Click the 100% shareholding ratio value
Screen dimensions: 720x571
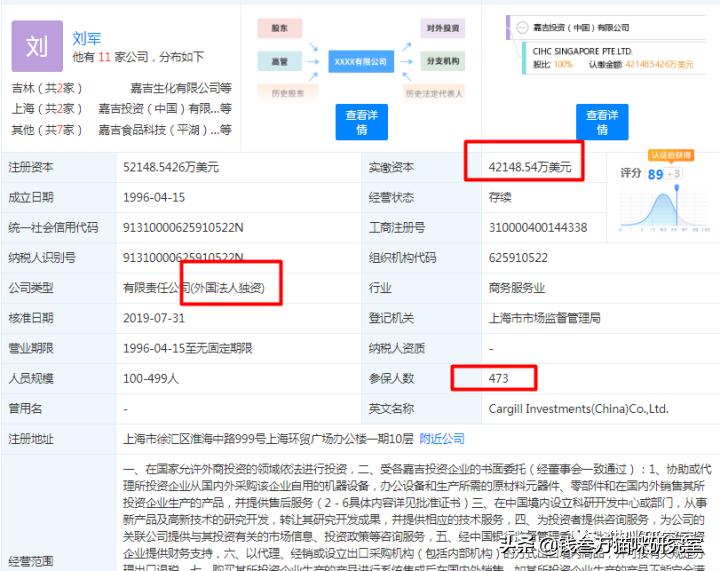562,64
